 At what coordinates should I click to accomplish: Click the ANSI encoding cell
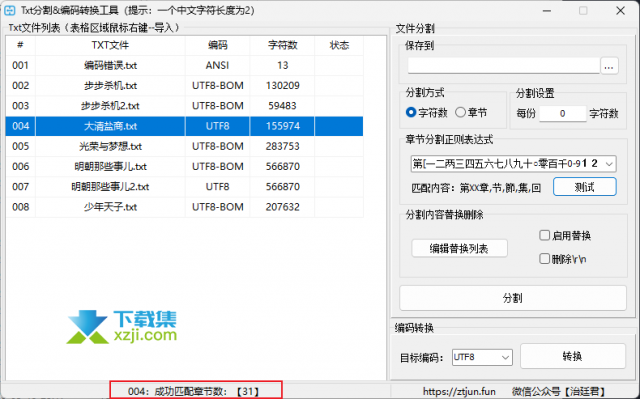[x=218, y=65]
